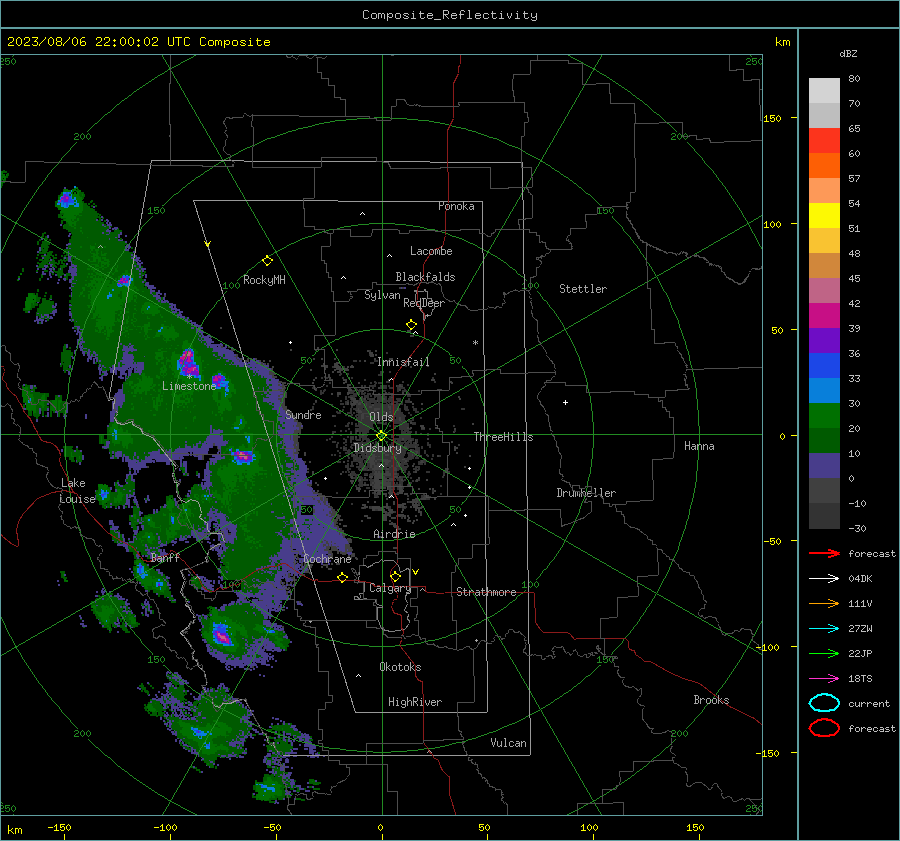Image resolution: width=900 pixels, height=841 pixels.
Task: Click the Hanna label
Action: [x=699, y=446]
